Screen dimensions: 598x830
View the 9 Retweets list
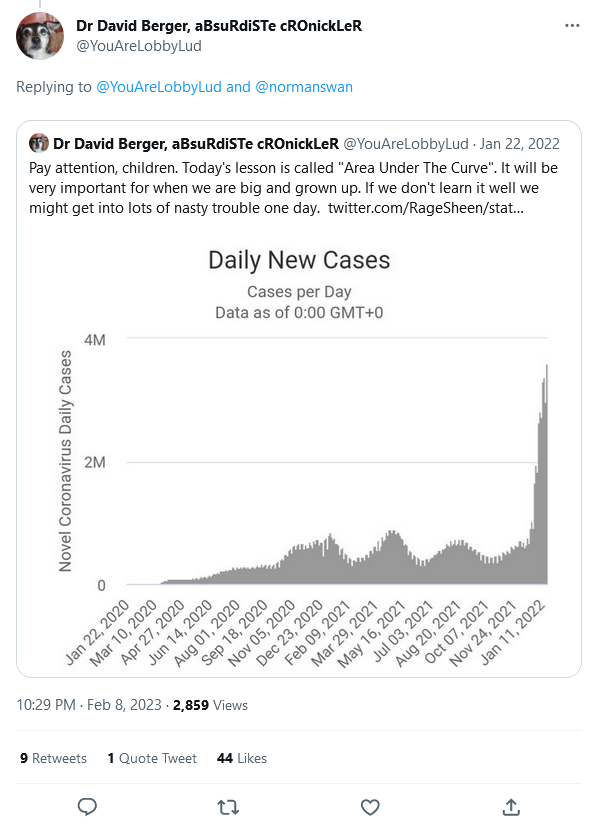pos(53,758)
